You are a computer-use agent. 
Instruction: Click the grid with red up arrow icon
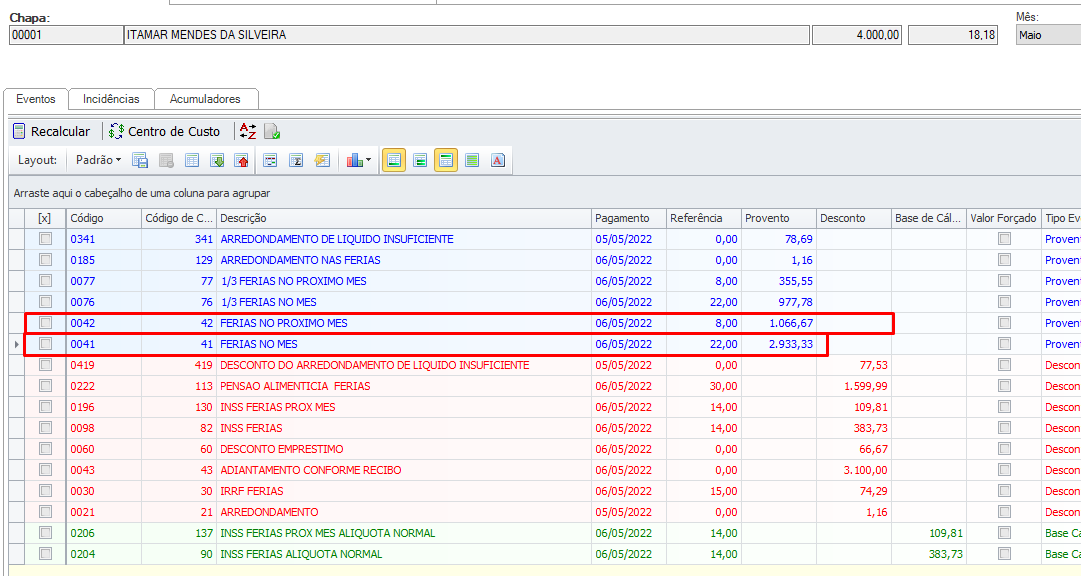(x=241, y=160)
